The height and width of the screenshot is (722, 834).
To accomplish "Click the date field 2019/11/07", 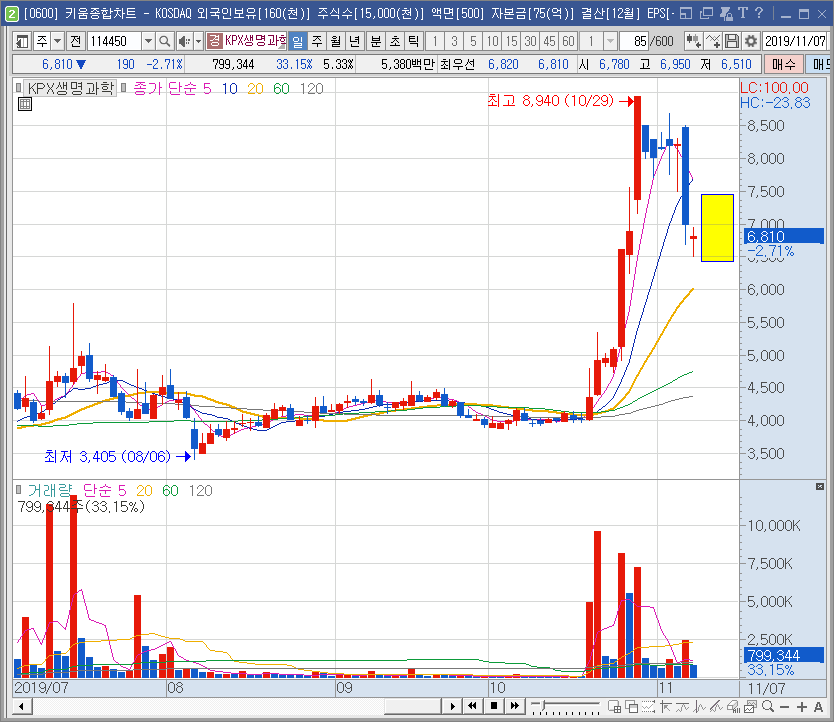I will coord(795,41).
